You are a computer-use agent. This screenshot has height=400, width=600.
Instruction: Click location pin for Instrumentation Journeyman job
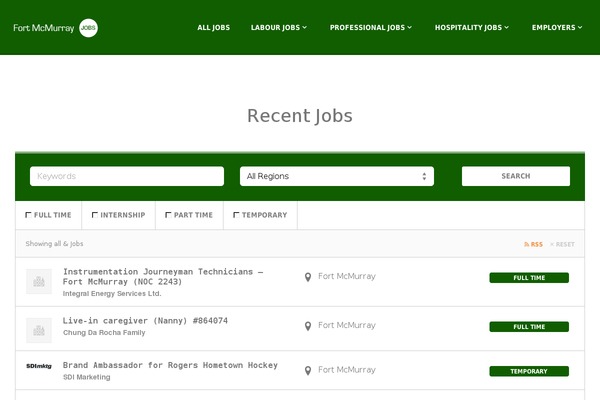pyautogui.click(x=308, y=277)
